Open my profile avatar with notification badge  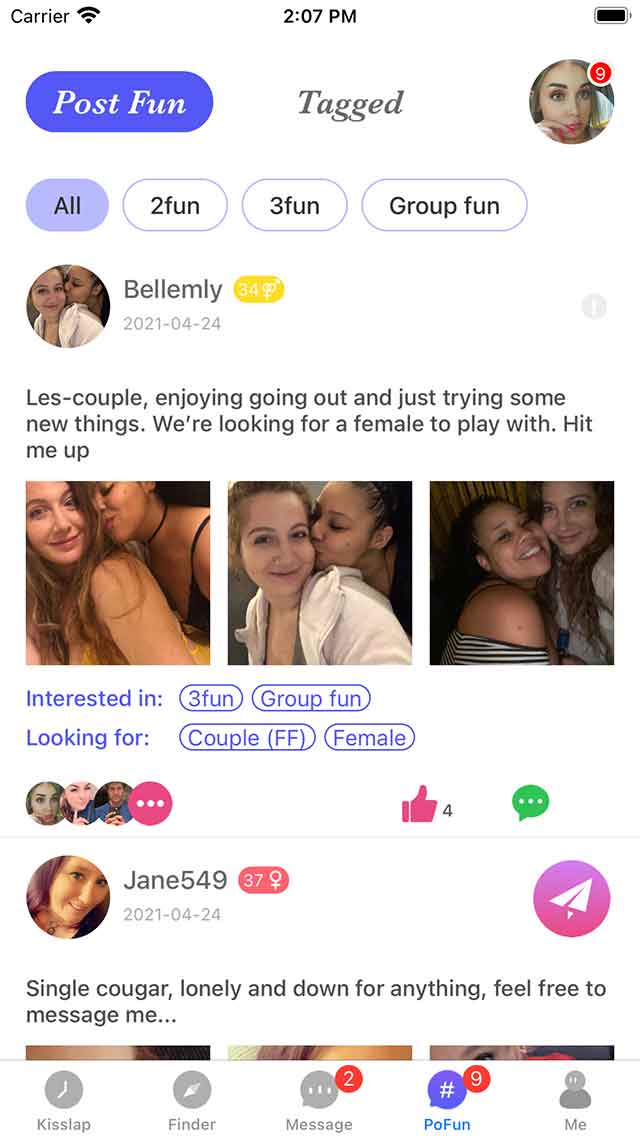point(572,102)
